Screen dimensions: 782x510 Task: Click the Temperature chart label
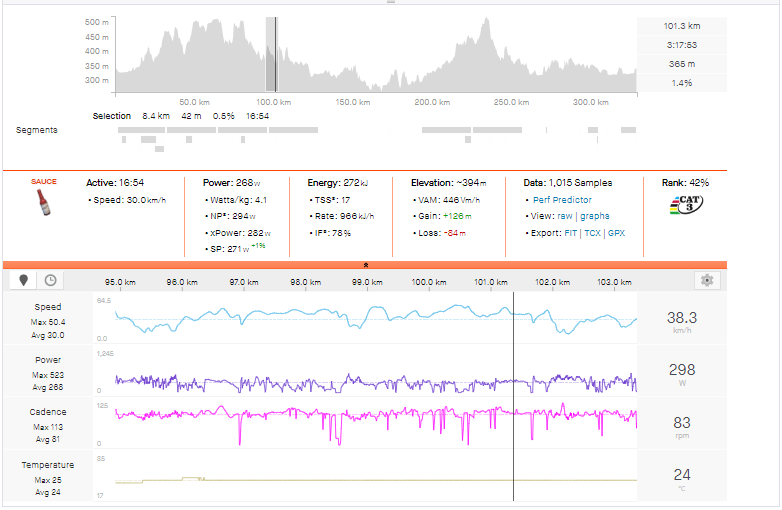47,465
